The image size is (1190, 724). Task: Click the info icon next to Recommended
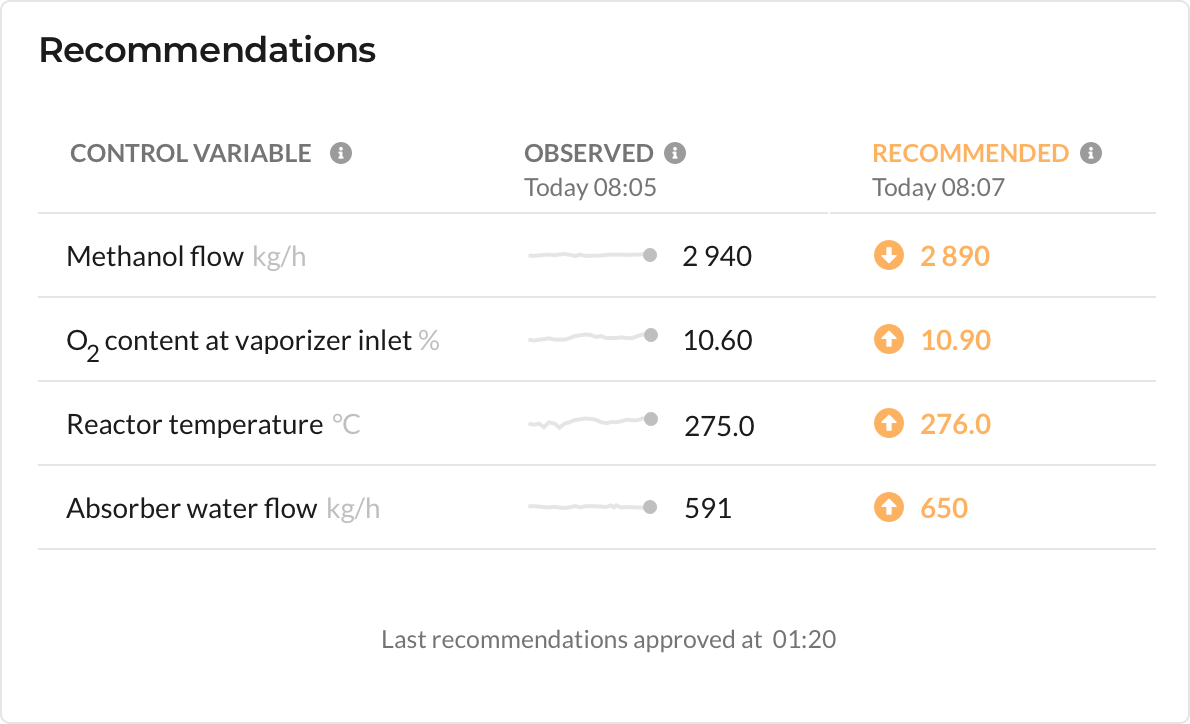(x=1091, y=153)
